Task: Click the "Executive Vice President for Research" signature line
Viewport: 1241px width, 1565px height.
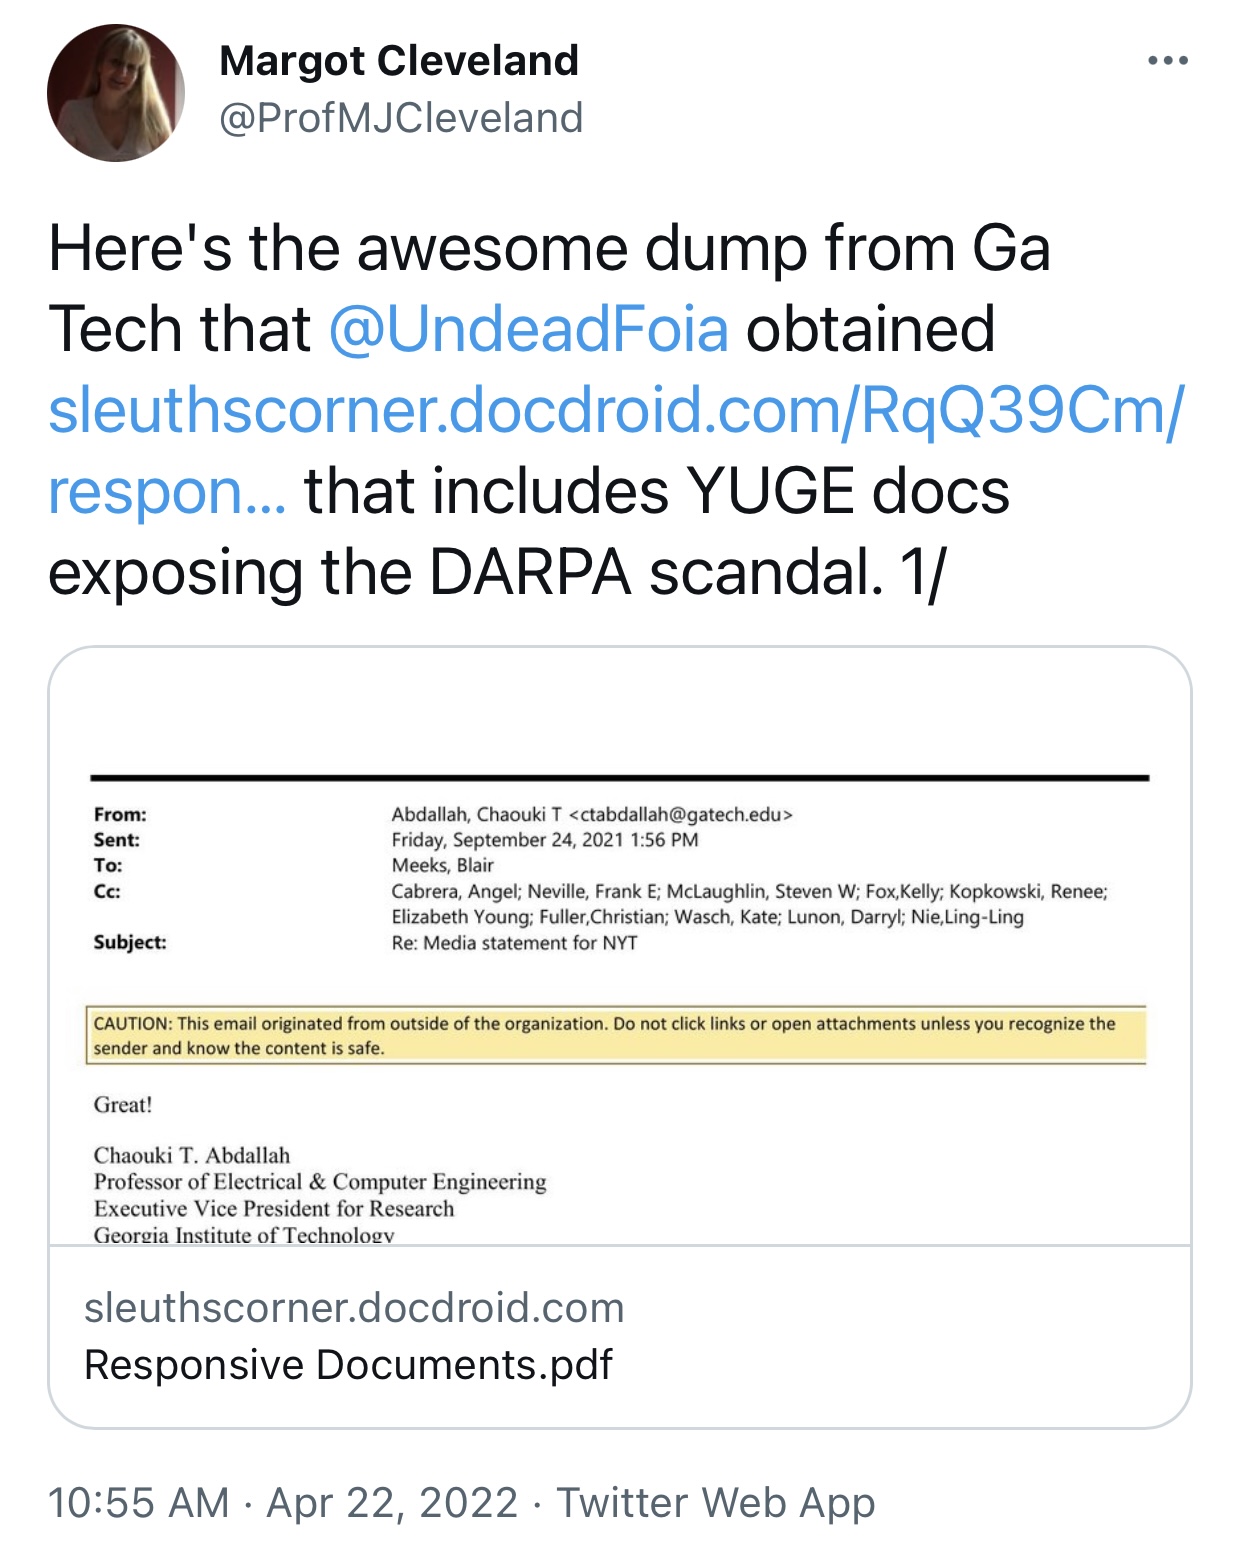Action: click(x=274, y=1208)
